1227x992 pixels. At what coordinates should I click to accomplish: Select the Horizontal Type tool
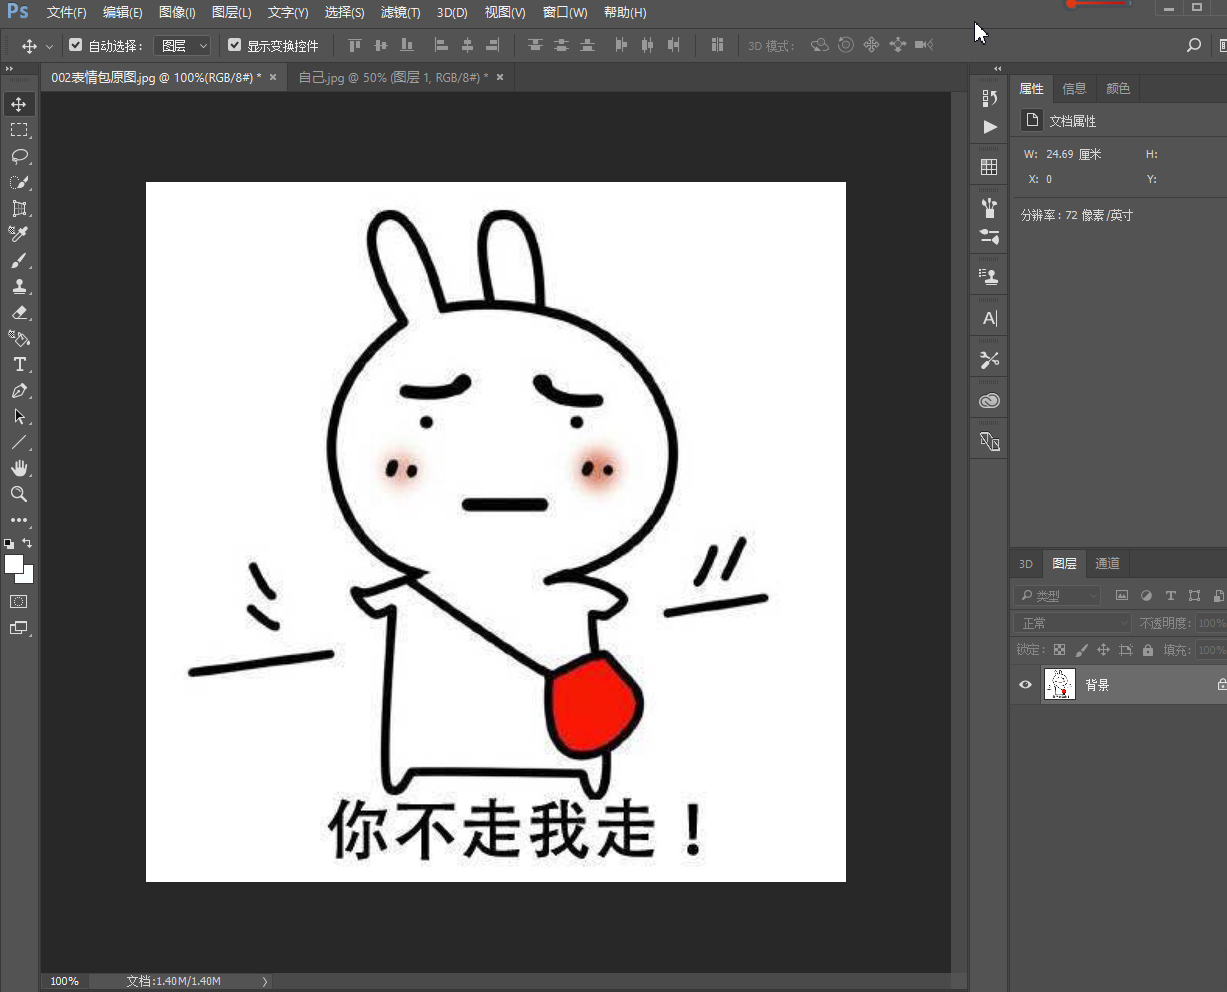20,364
